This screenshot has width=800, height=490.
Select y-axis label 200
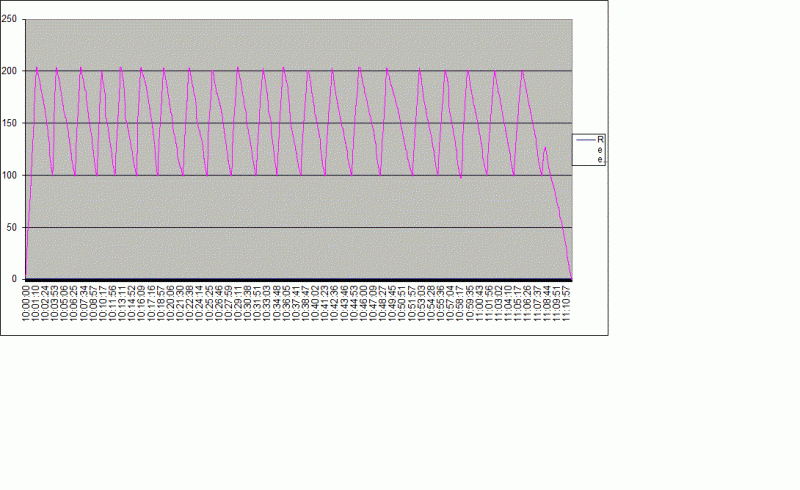tap(9, 71)
